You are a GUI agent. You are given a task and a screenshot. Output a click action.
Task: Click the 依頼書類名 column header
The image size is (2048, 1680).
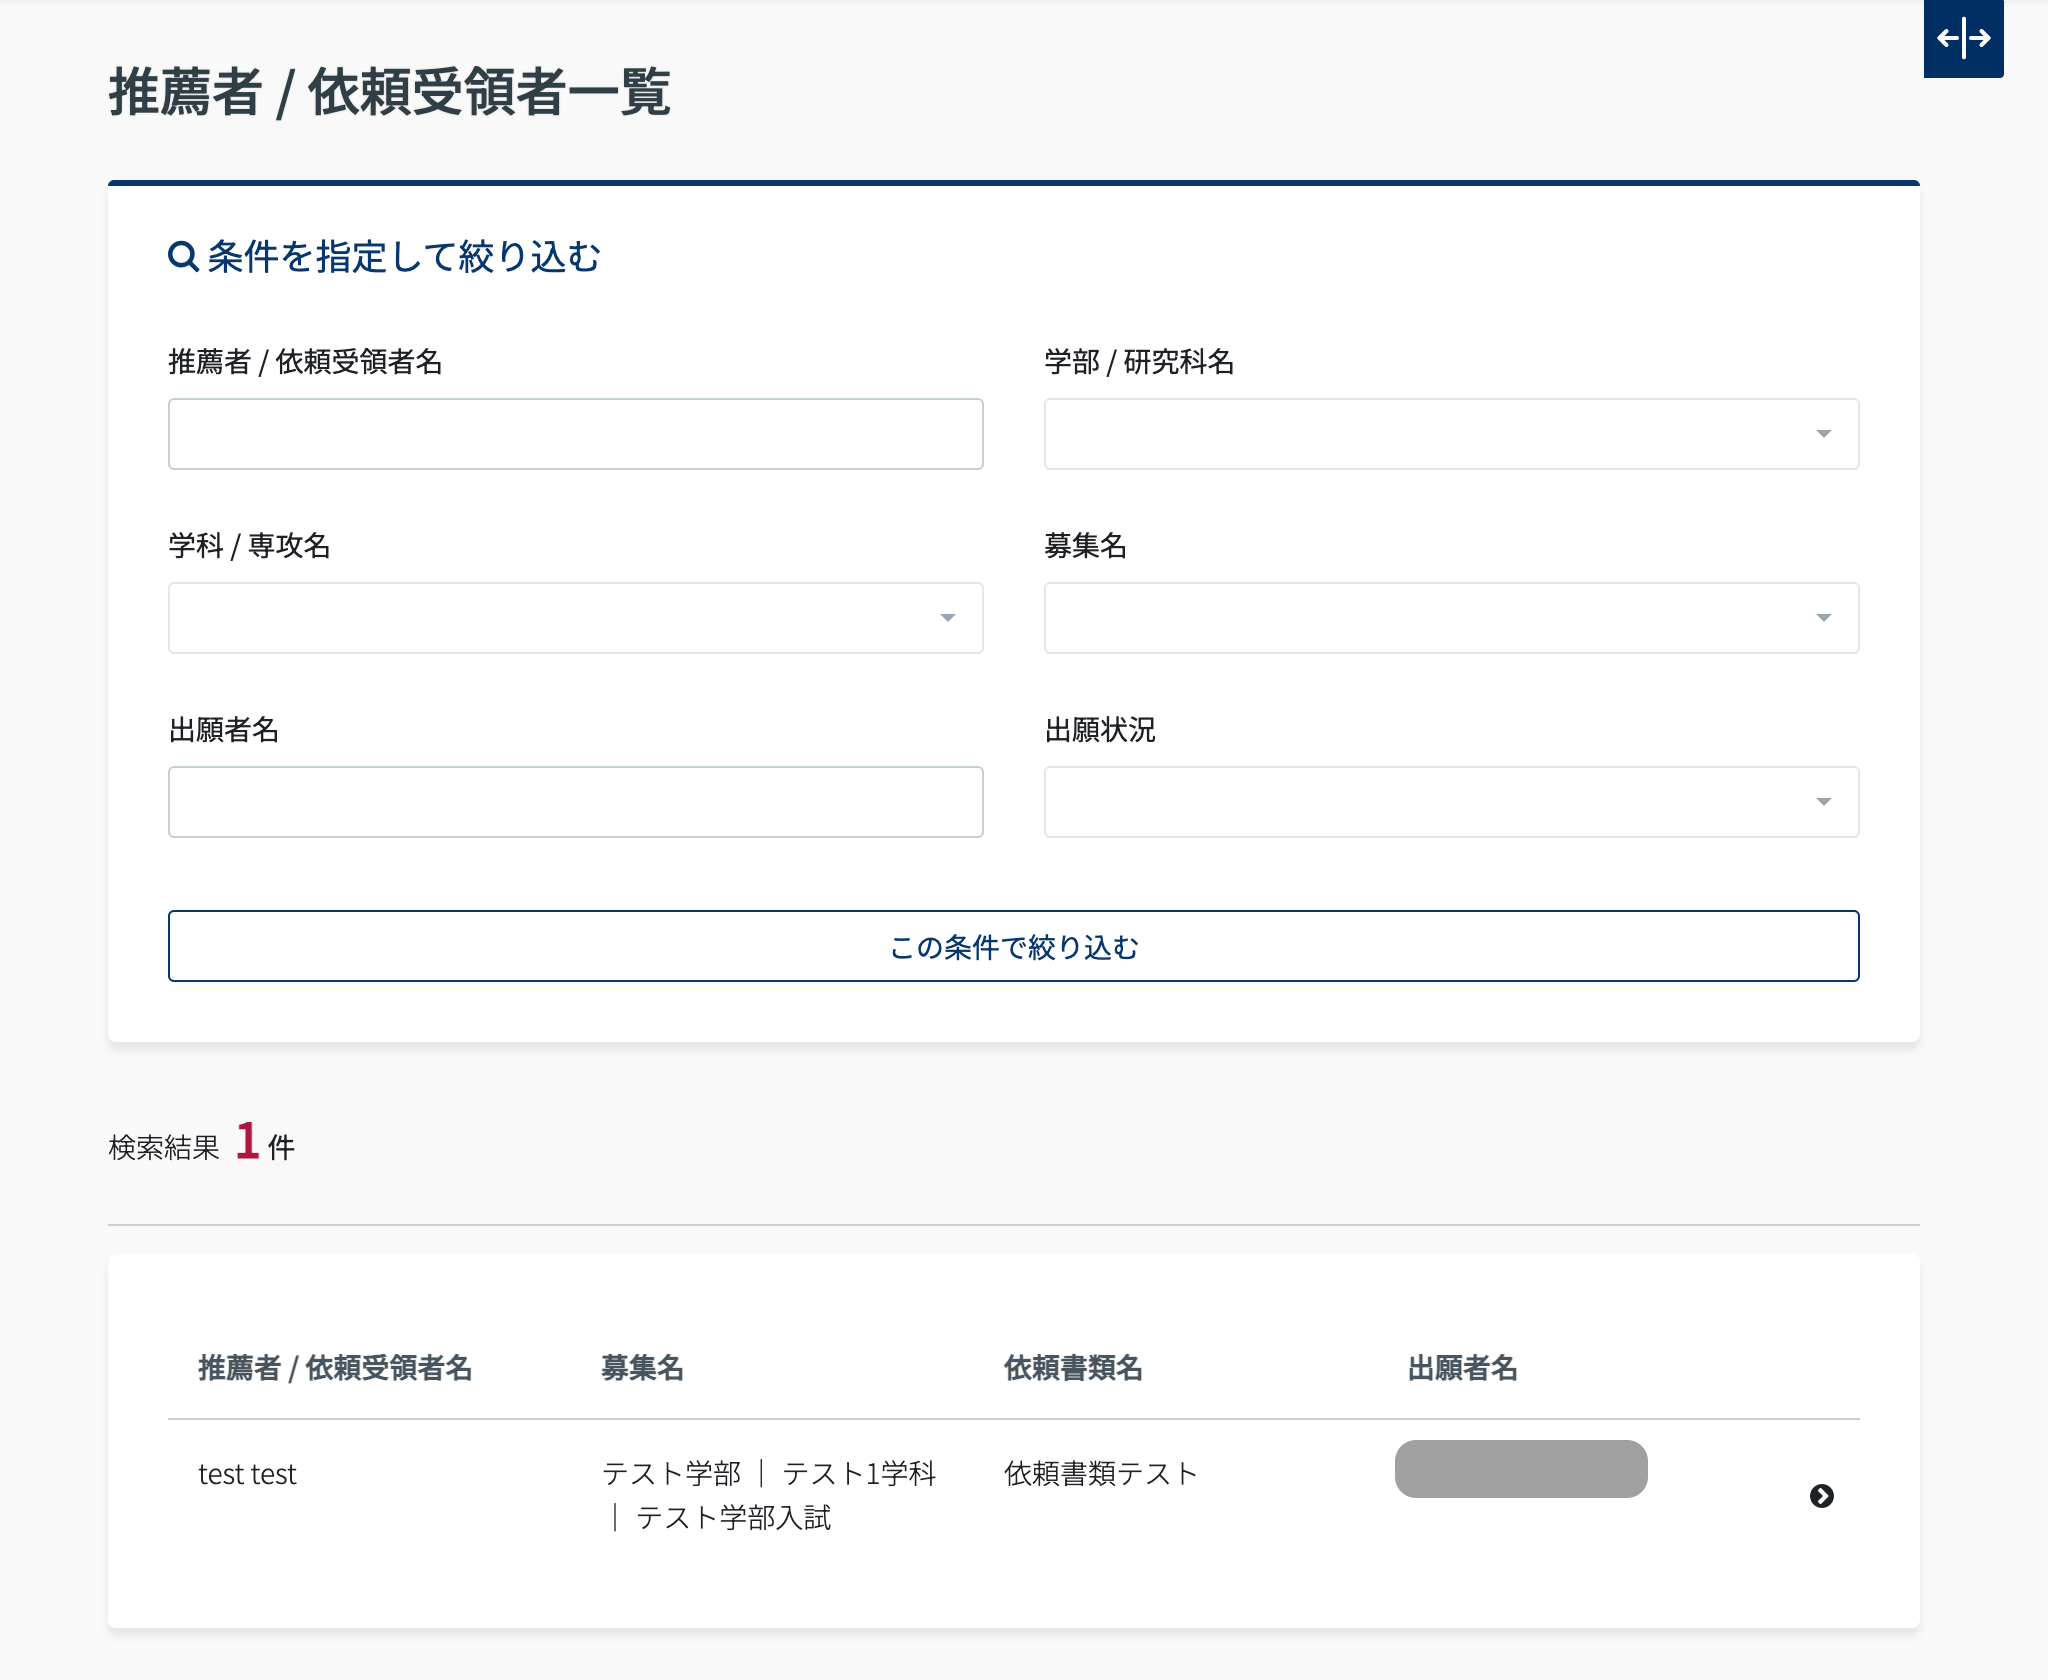coord(1073,1368)
